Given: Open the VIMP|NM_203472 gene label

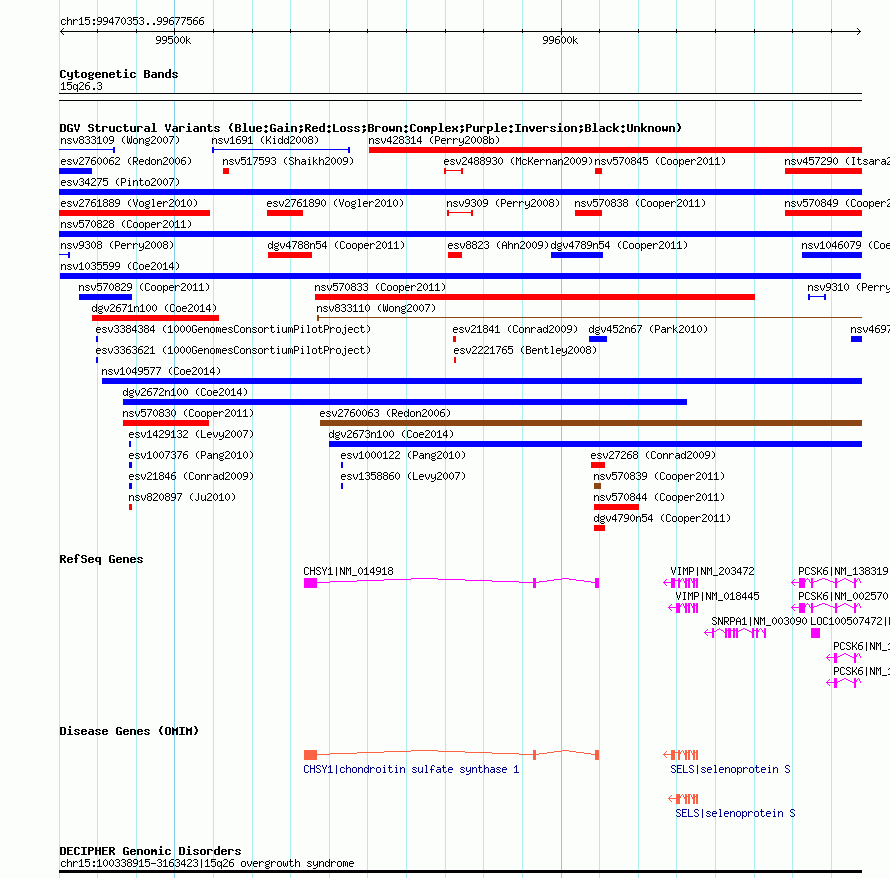Looking at the screenshot, I should pyautogui.click(x=712, y=571).
